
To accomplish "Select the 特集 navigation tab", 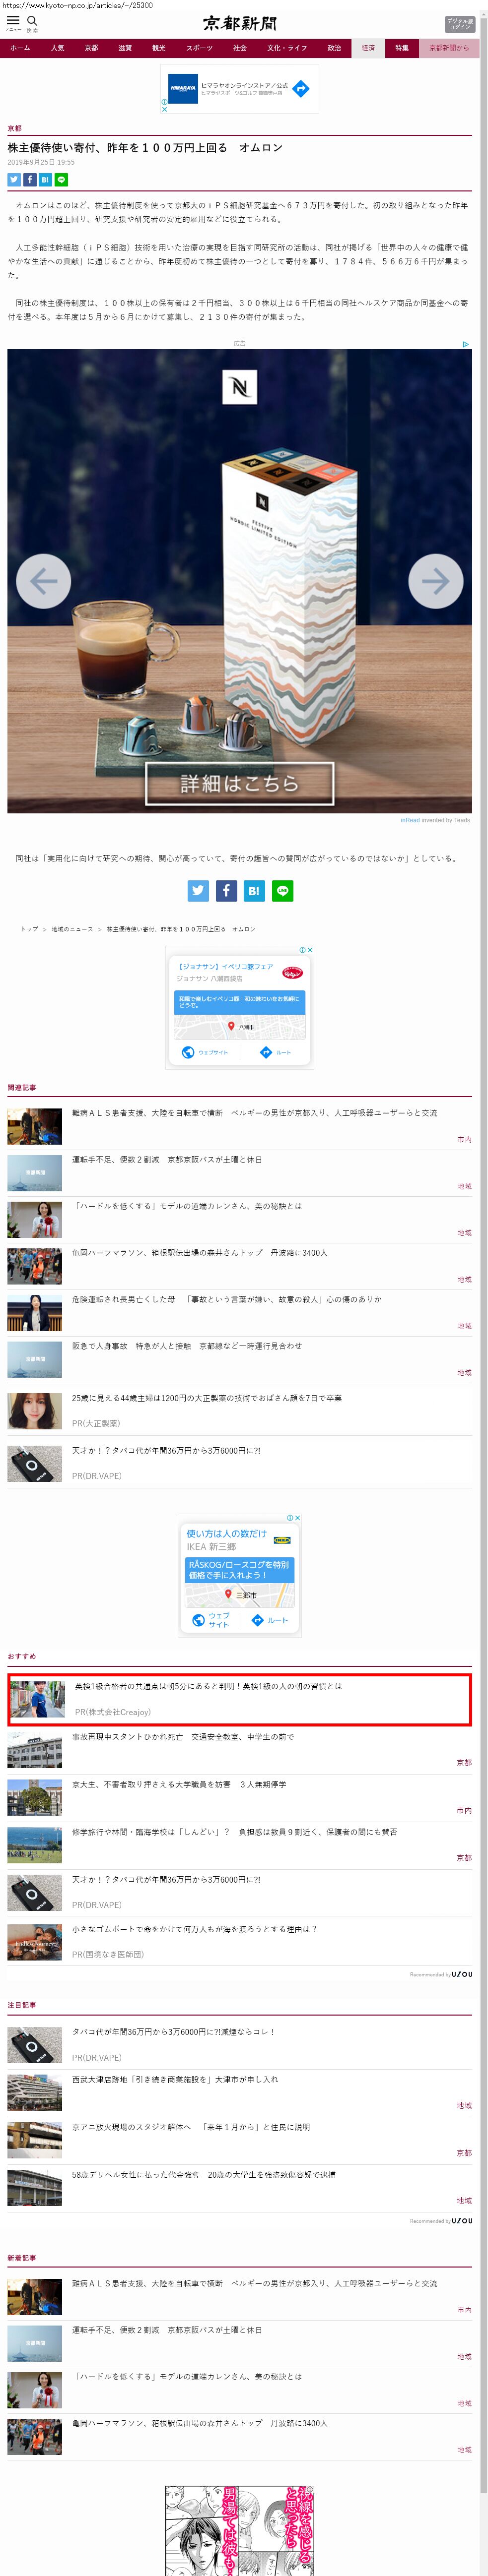I will coord(401,48).
